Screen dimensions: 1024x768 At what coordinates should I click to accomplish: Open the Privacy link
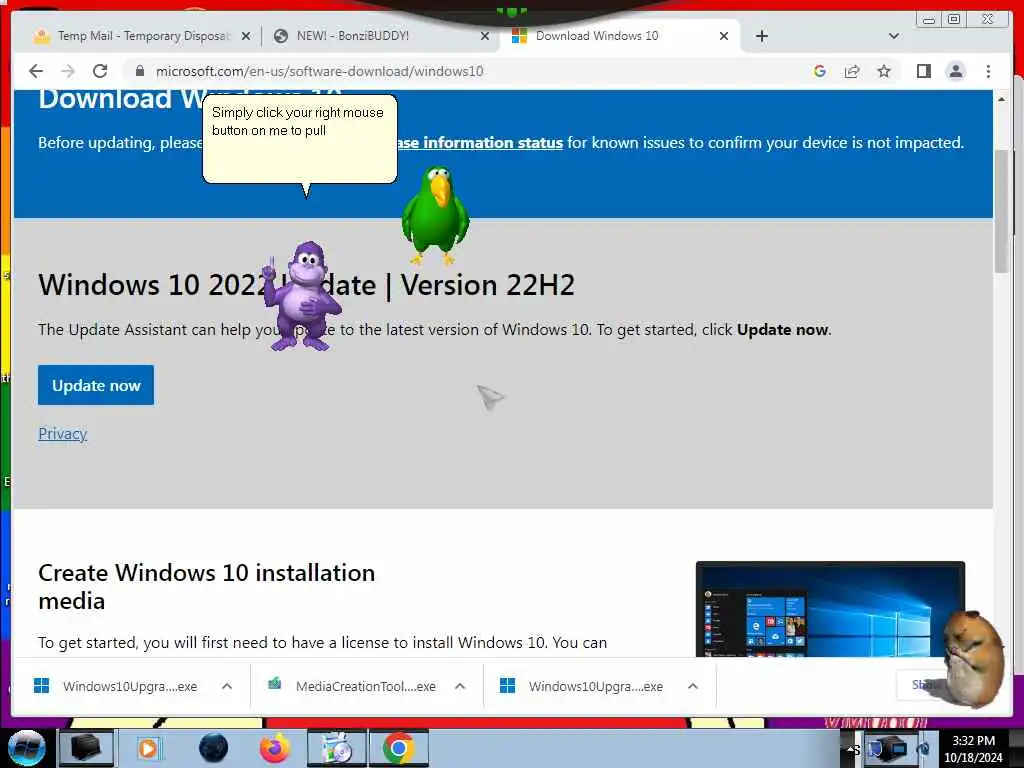pyautogui.click(x=63, y=434)
